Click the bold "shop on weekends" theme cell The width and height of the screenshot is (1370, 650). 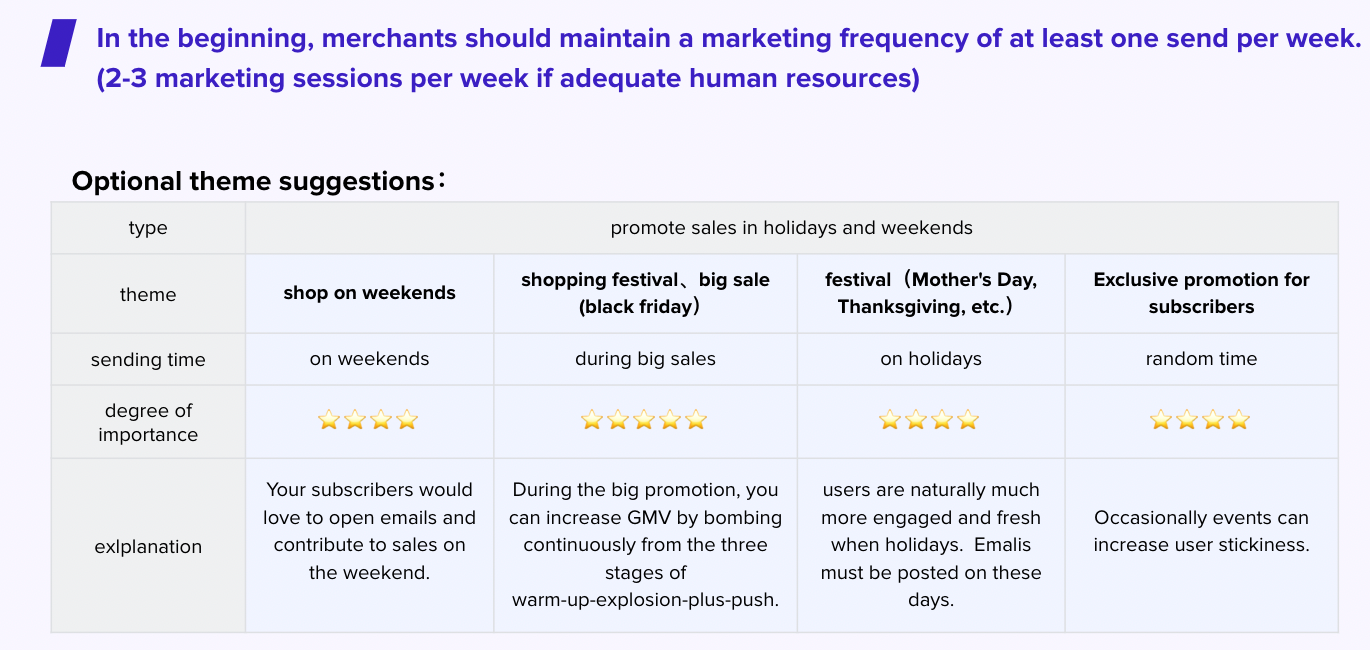click(x=369, y=293)
